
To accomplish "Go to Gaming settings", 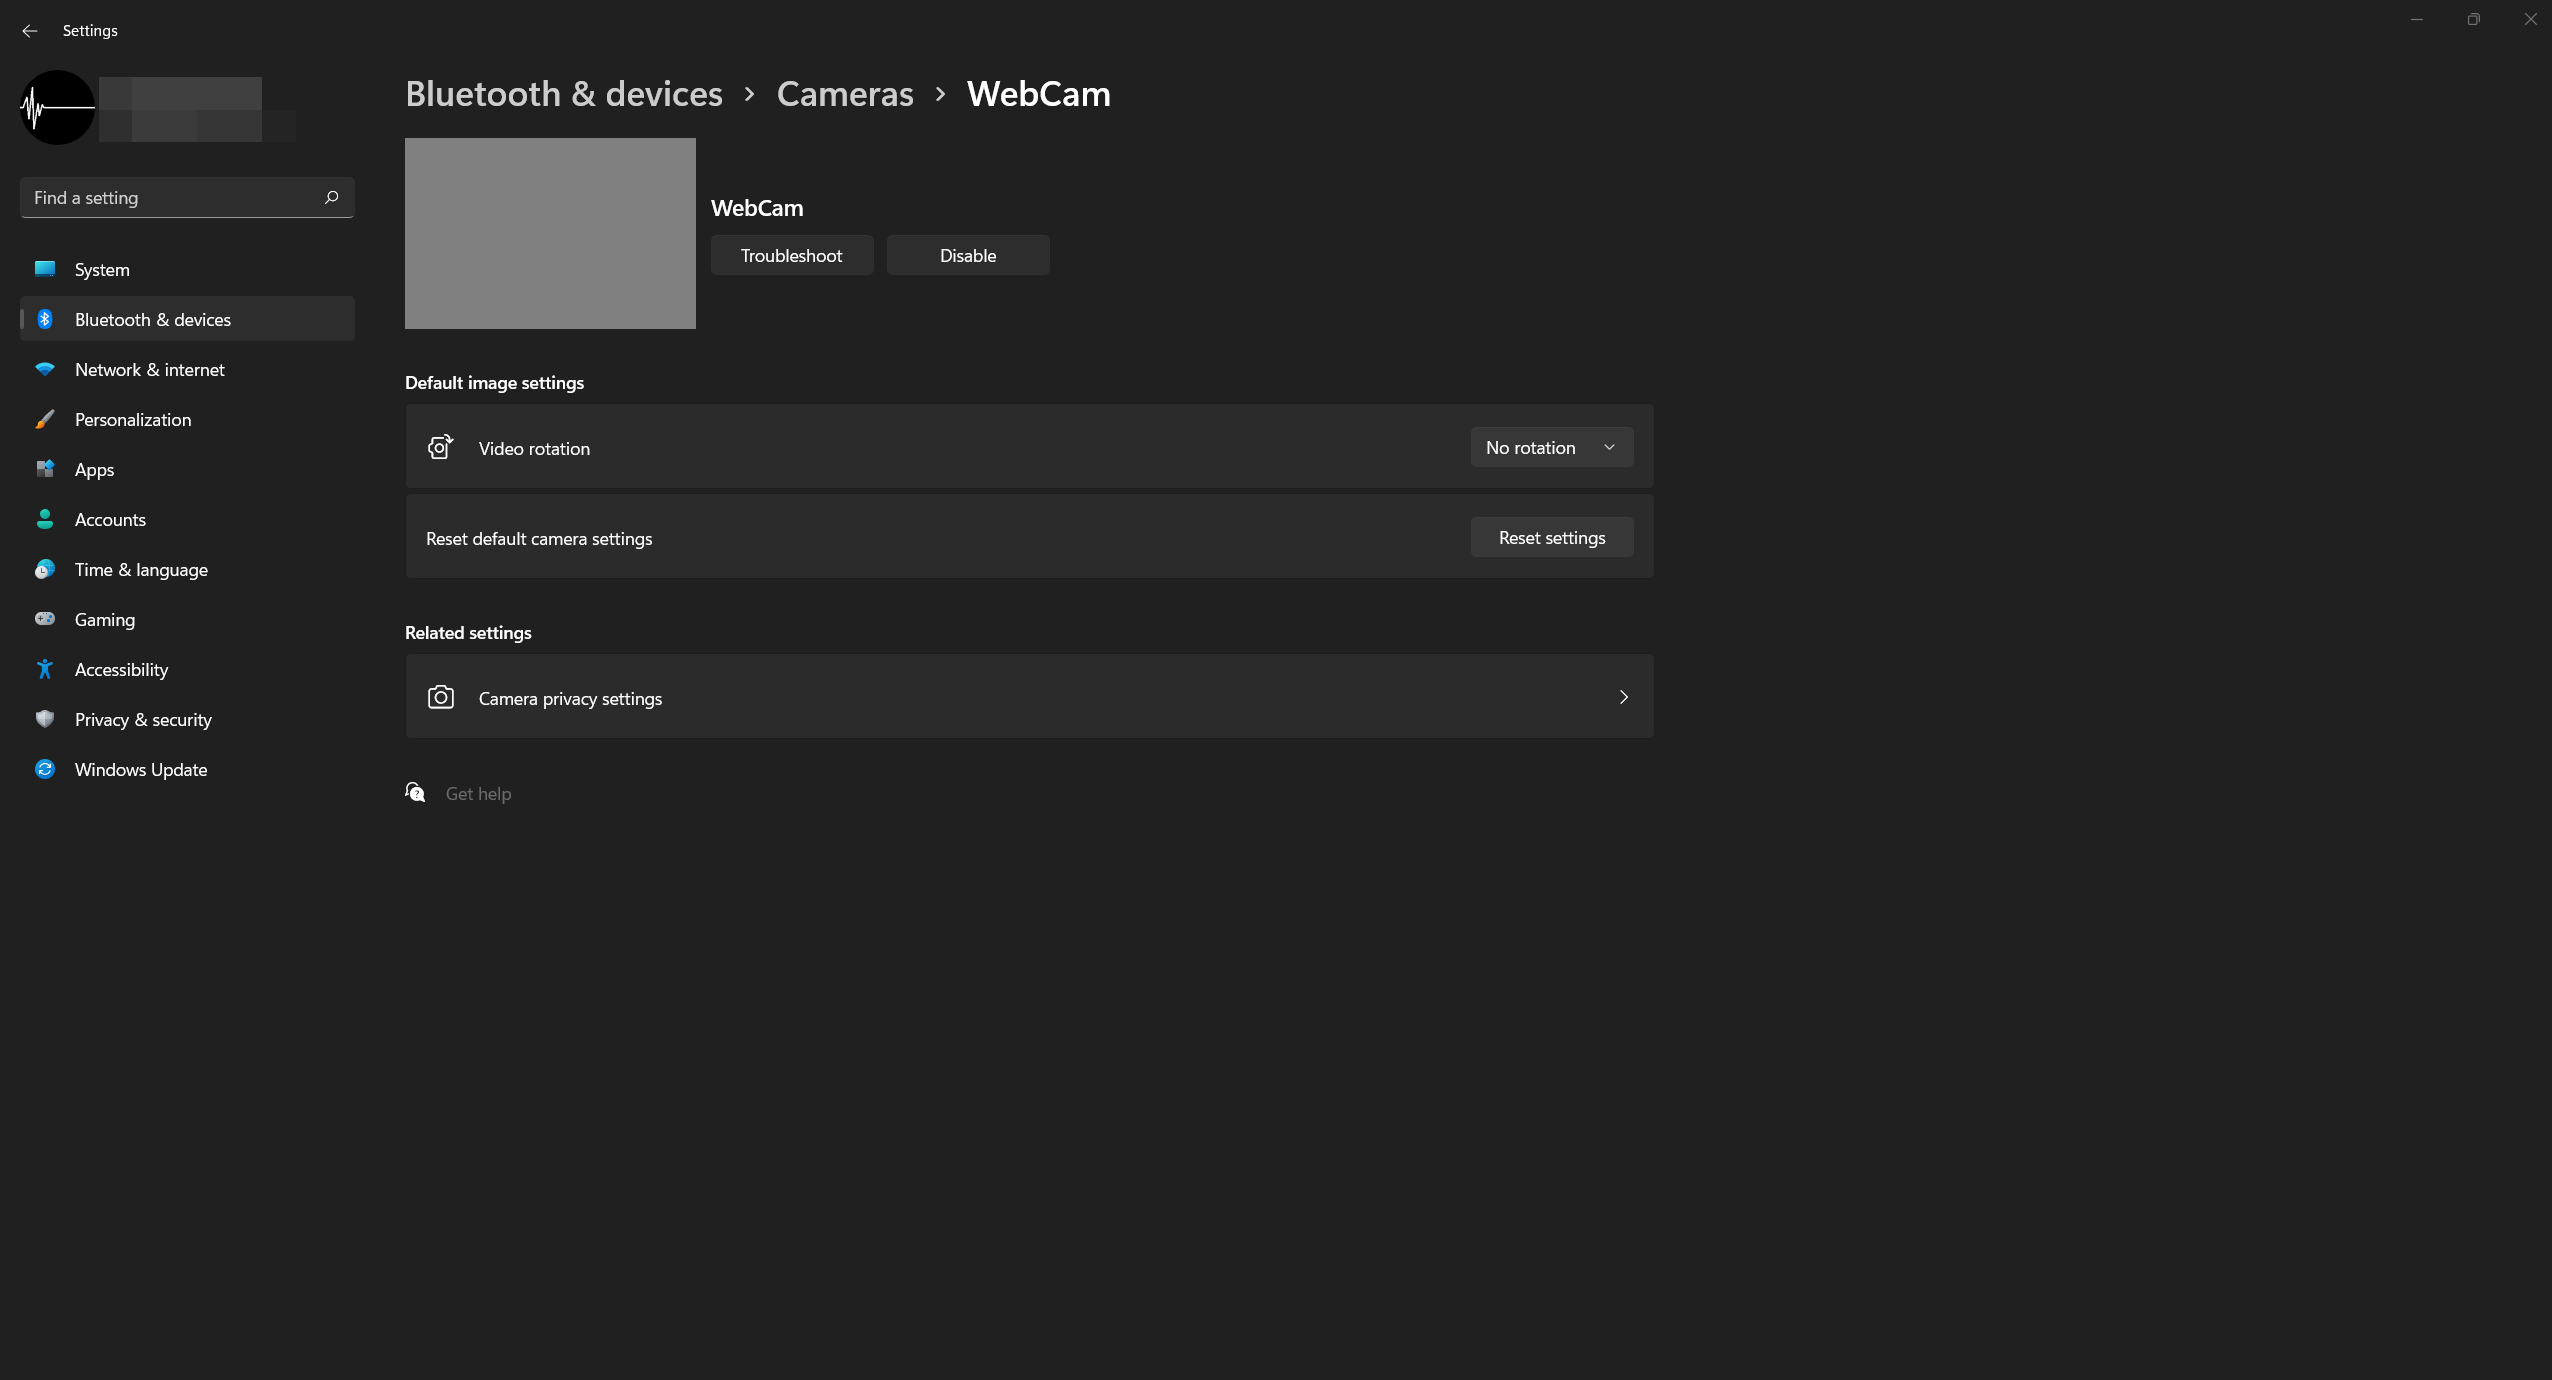I will tap(187, 619).
